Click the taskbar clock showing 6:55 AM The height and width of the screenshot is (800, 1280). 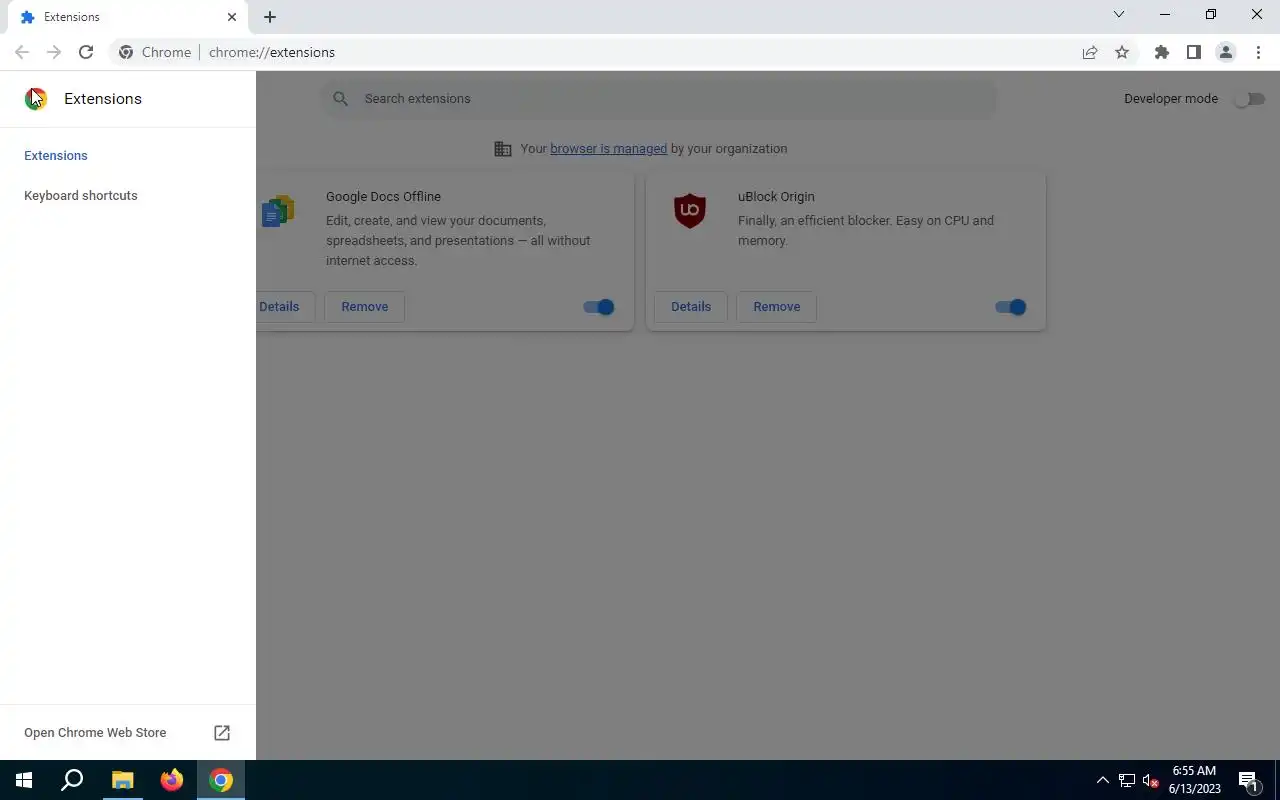(1195, 780)
